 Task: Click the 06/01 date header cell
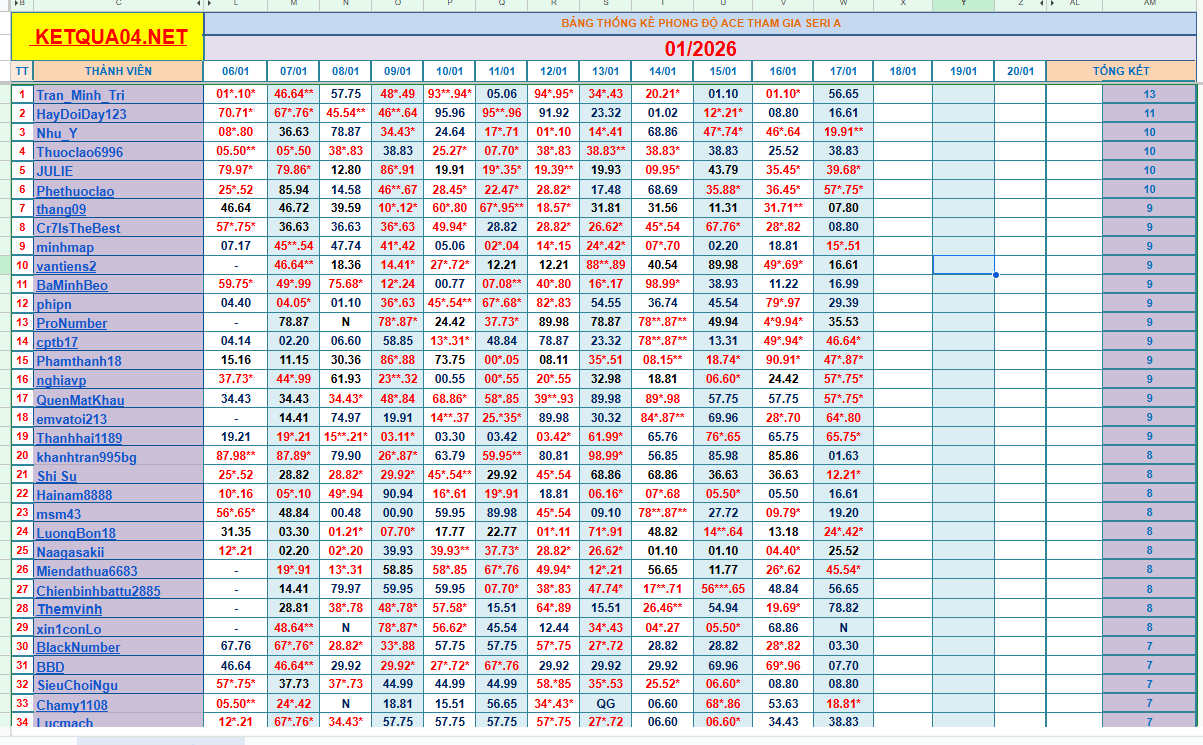[235, 71]
